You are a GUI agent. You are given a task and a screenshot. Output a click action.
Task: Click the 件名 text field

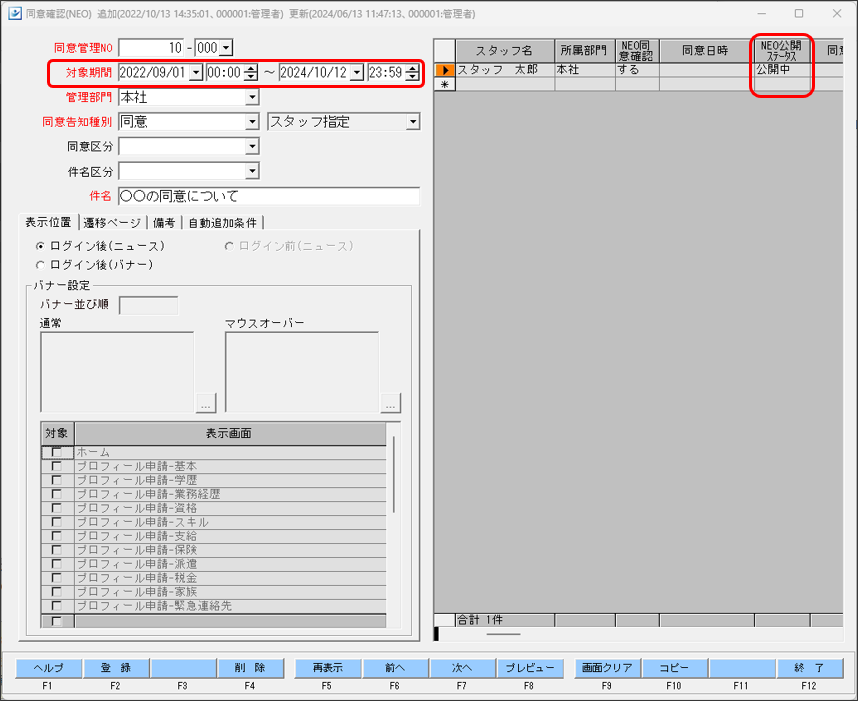pos(269,196)
